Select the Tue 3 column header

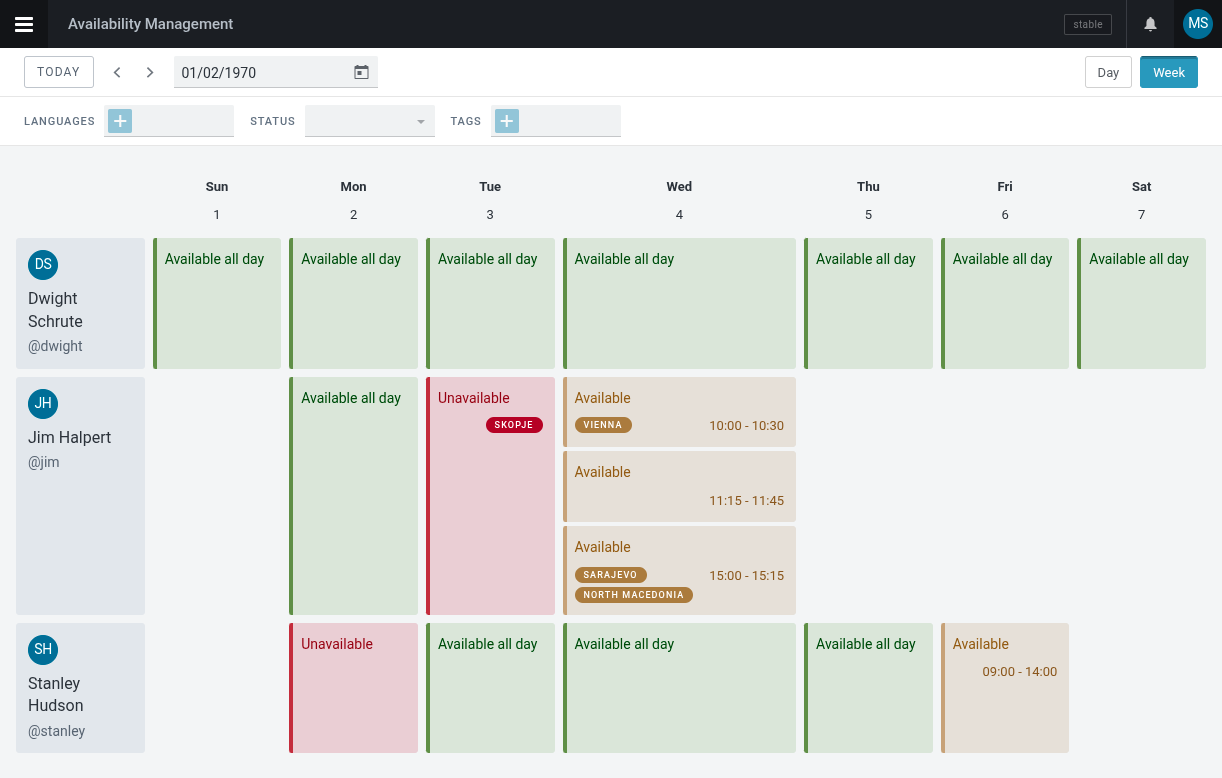tap(490, 200)
